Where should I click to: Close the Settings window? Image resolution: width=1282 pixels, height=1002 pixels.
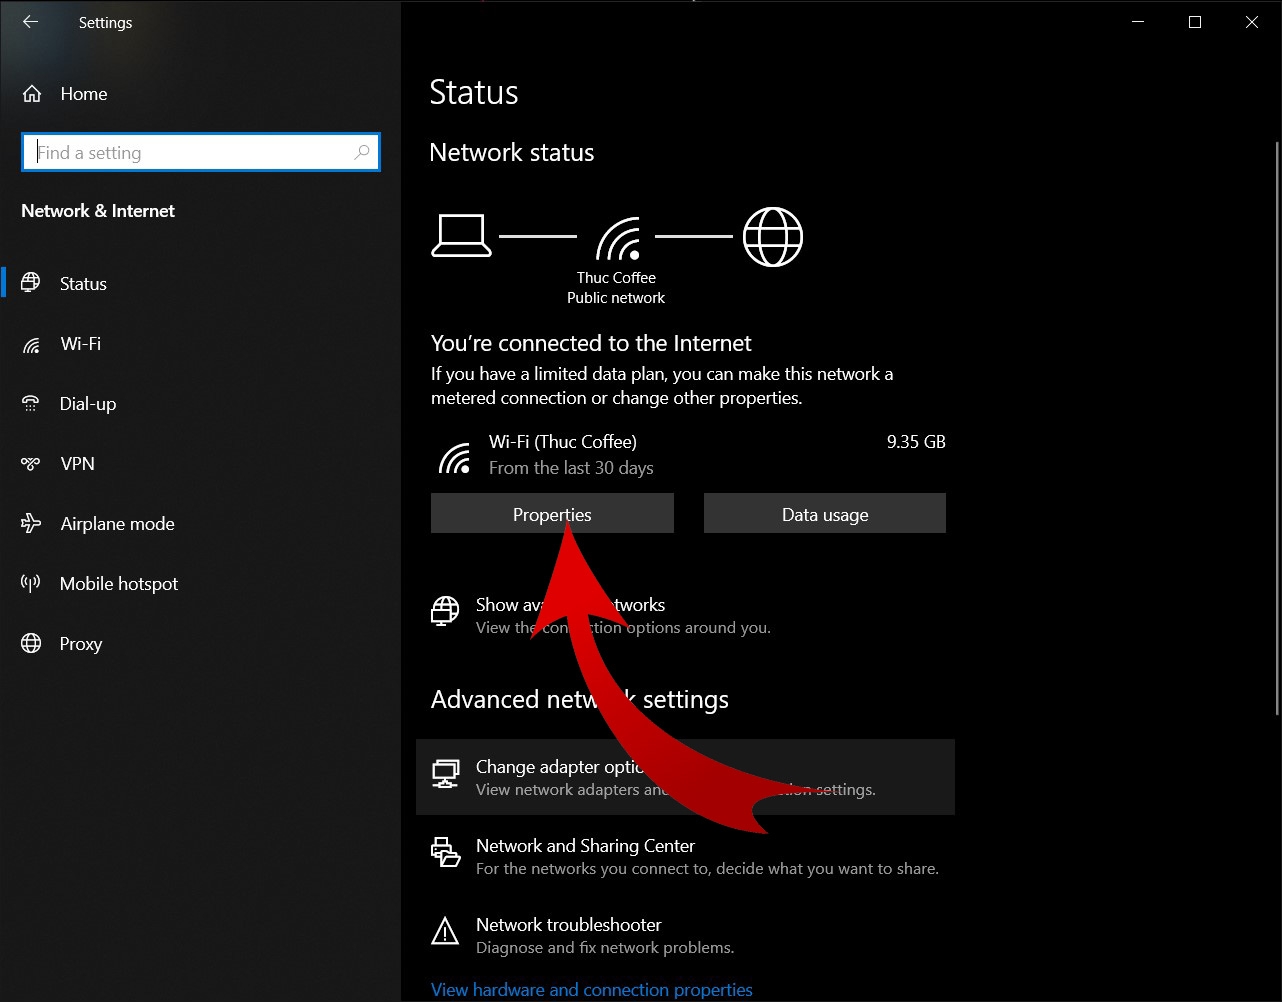(1252, 22)
